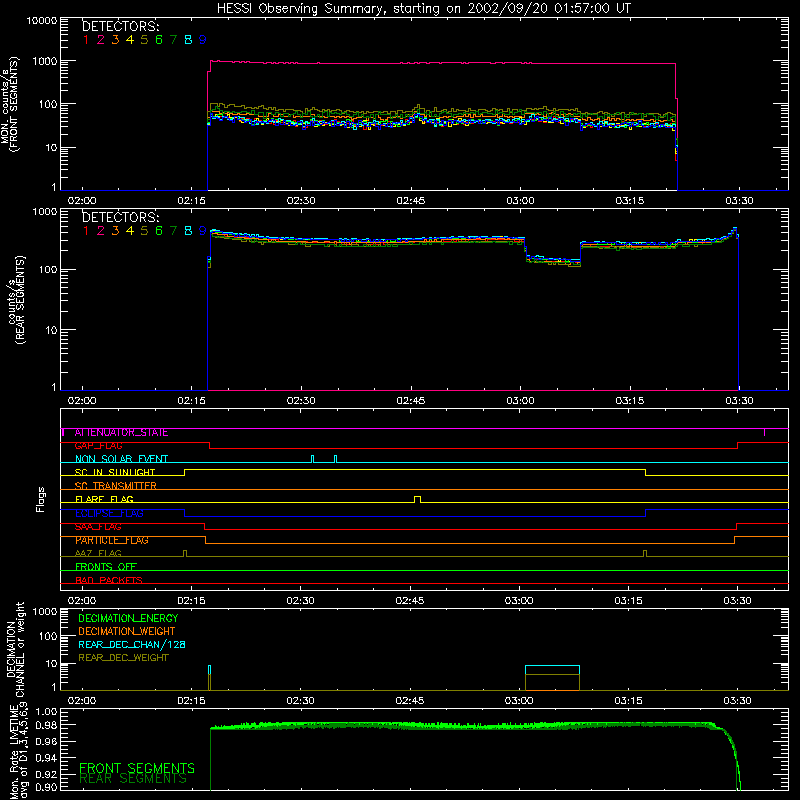Click the ECLIPSE_FLAG label
This screenshot has width=800, height=800.
[x=109, y=513]
